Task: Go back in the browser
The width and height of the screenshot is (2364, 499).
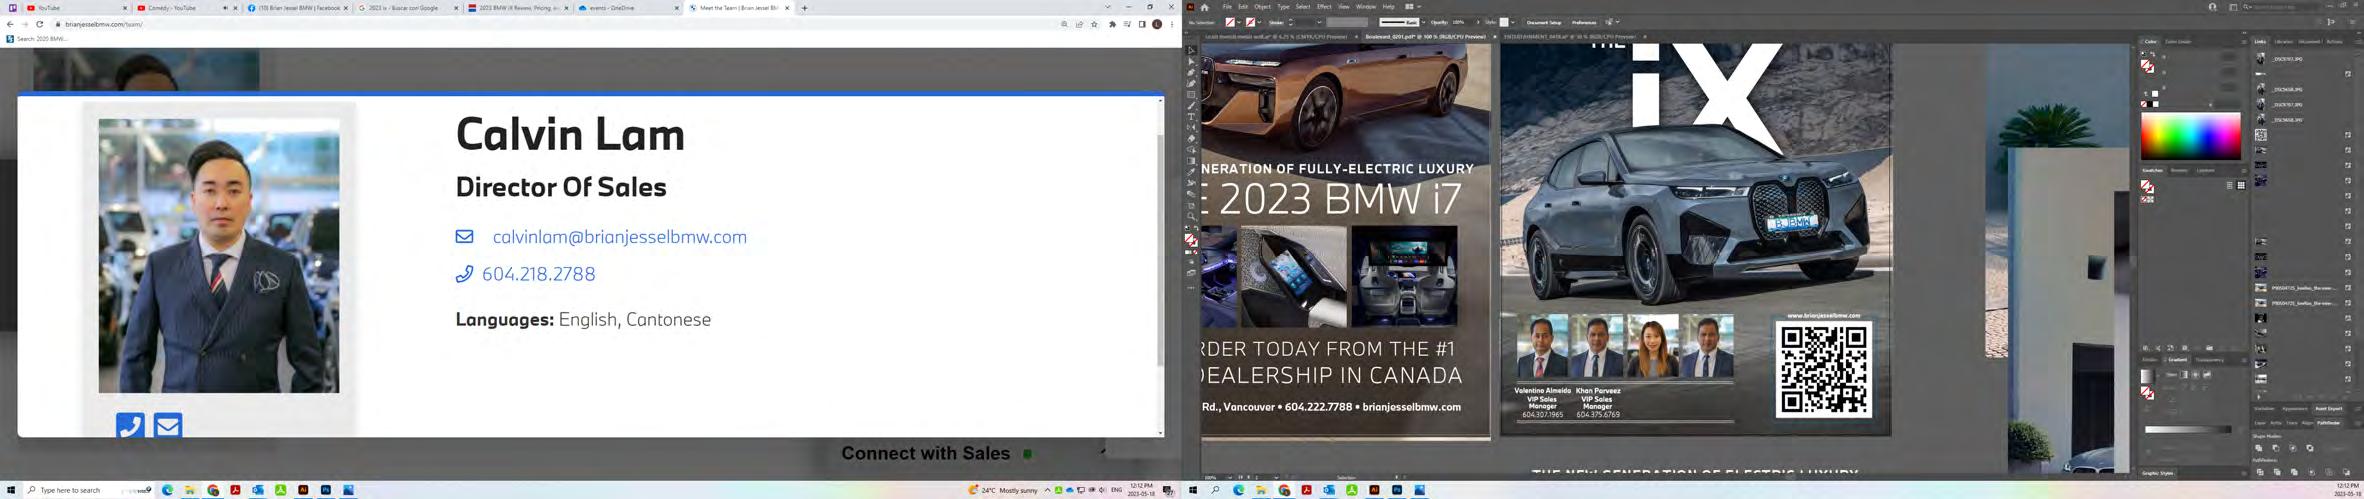Action: tap(10, 24)
